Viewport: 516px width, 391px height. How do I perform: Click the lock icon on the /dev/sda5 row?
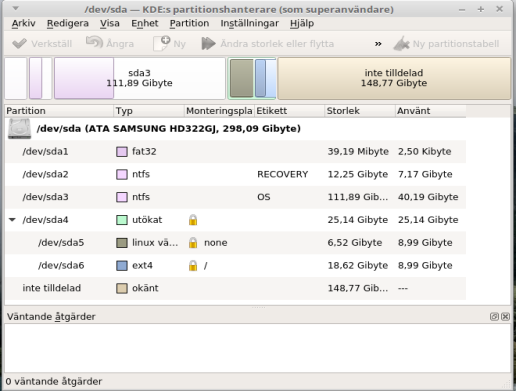(193, 243)
